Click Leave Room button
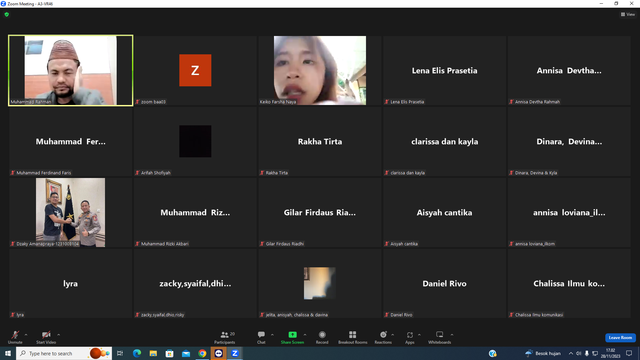 (x=620, y=338)
